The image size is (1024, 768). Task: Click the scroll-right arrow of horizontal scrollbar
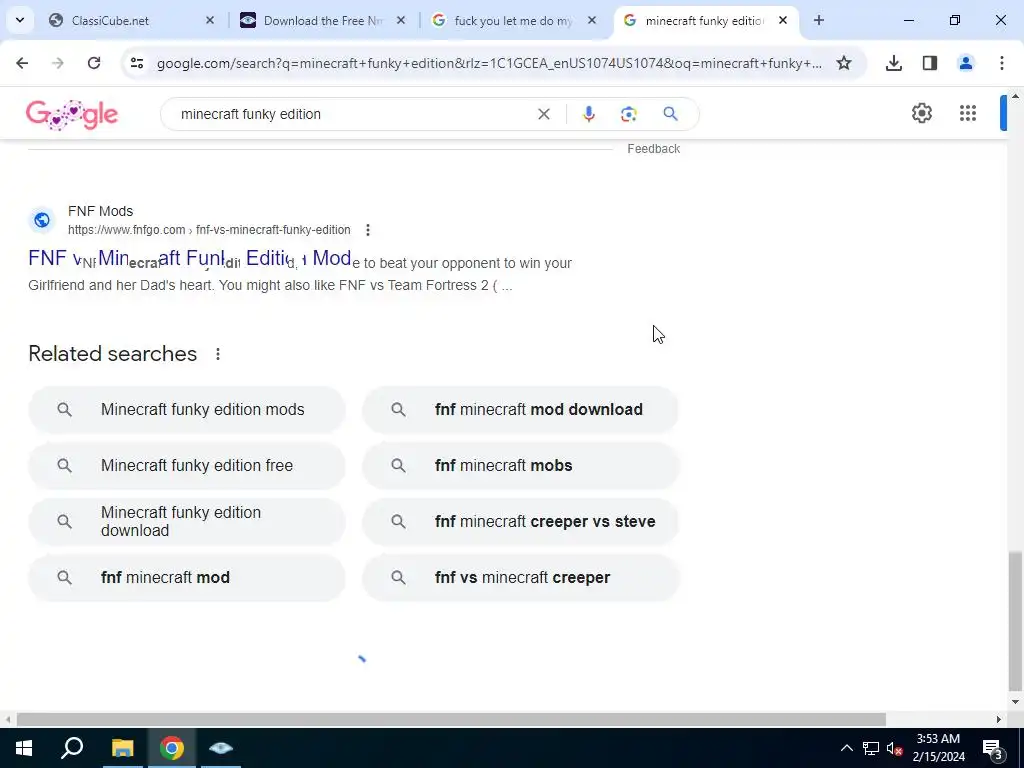click(999, 720)
